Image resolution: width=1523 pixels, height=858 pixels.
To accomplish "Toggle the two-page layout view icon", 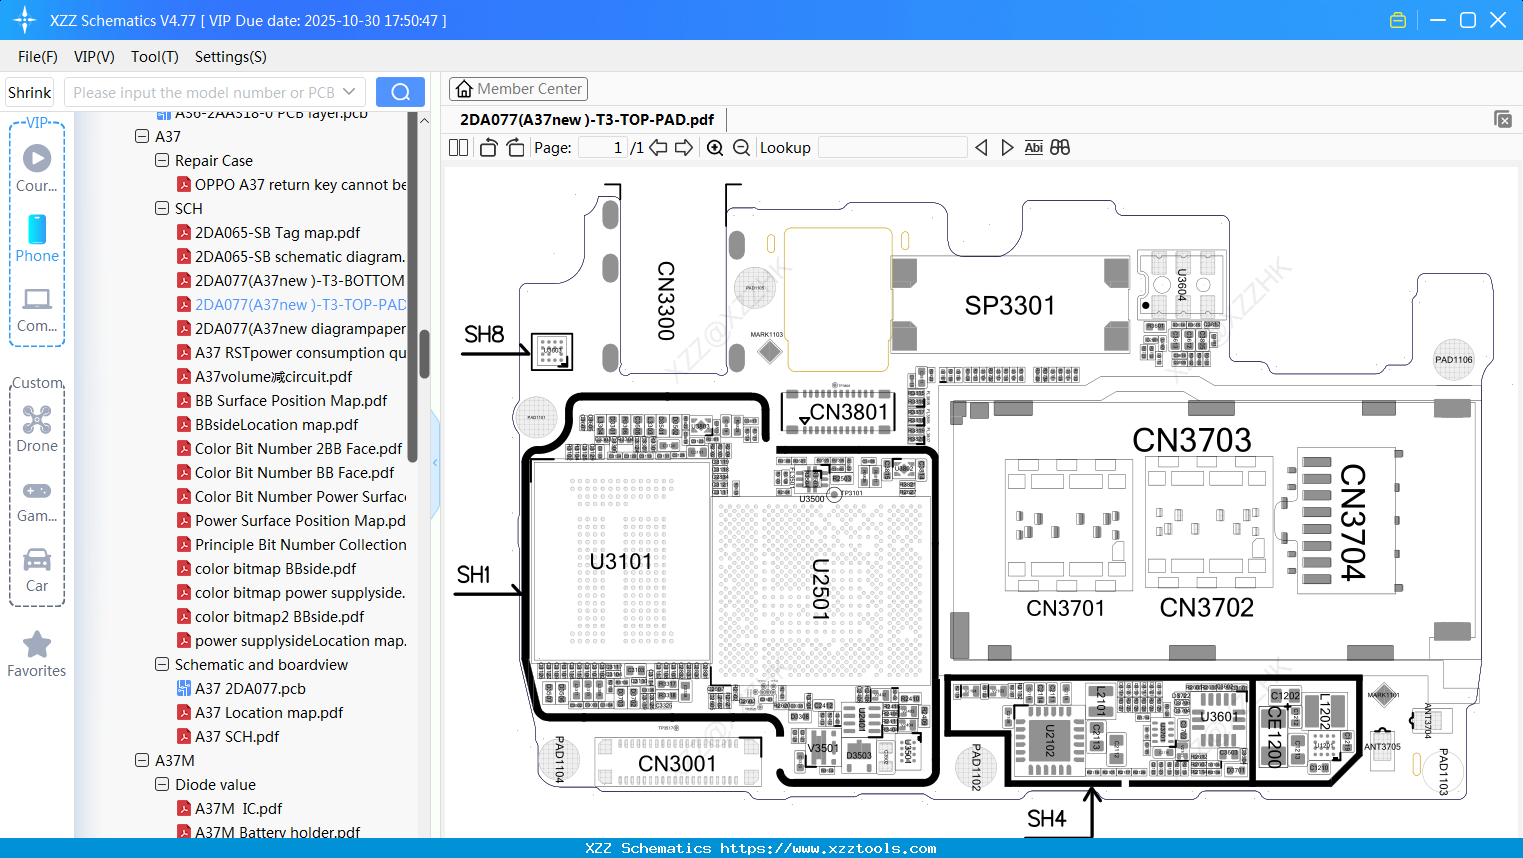I will [x=459, y=147].
